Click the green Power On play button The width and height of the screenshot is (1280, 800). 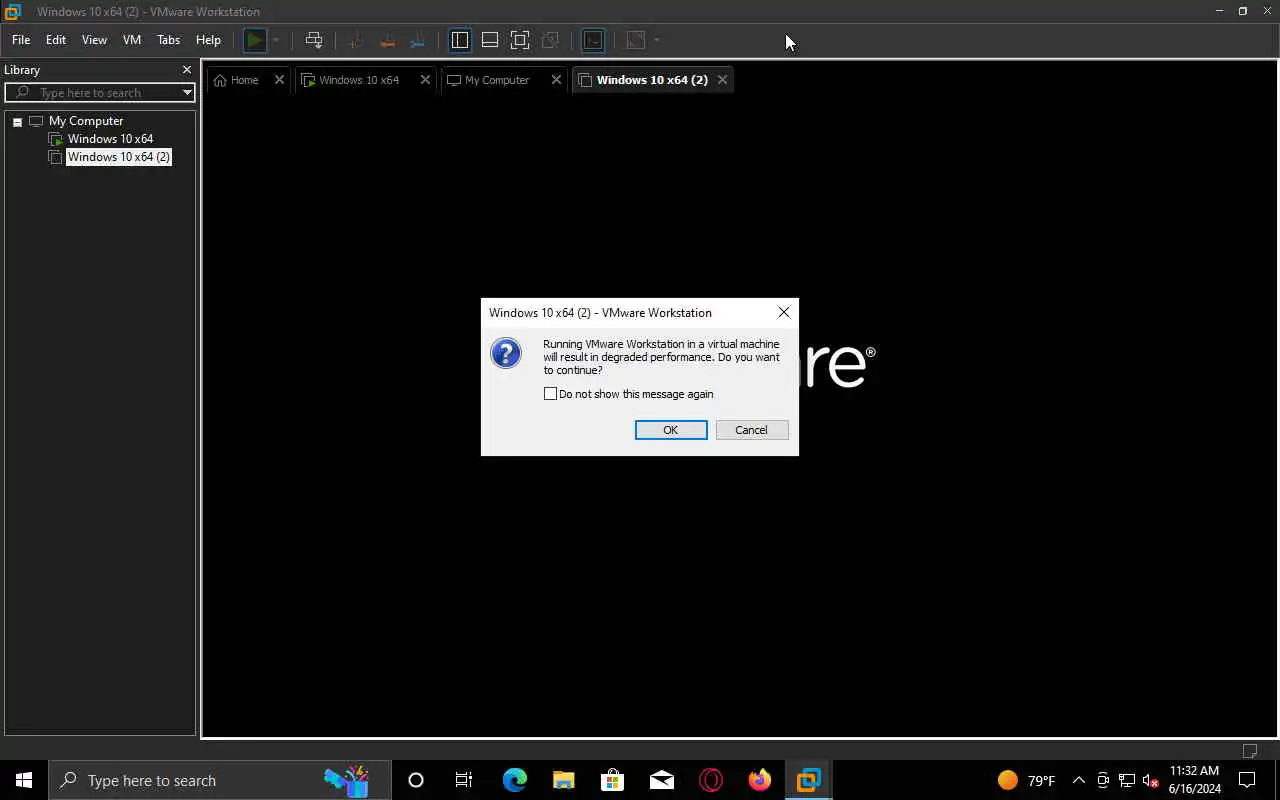coord(256,40)
